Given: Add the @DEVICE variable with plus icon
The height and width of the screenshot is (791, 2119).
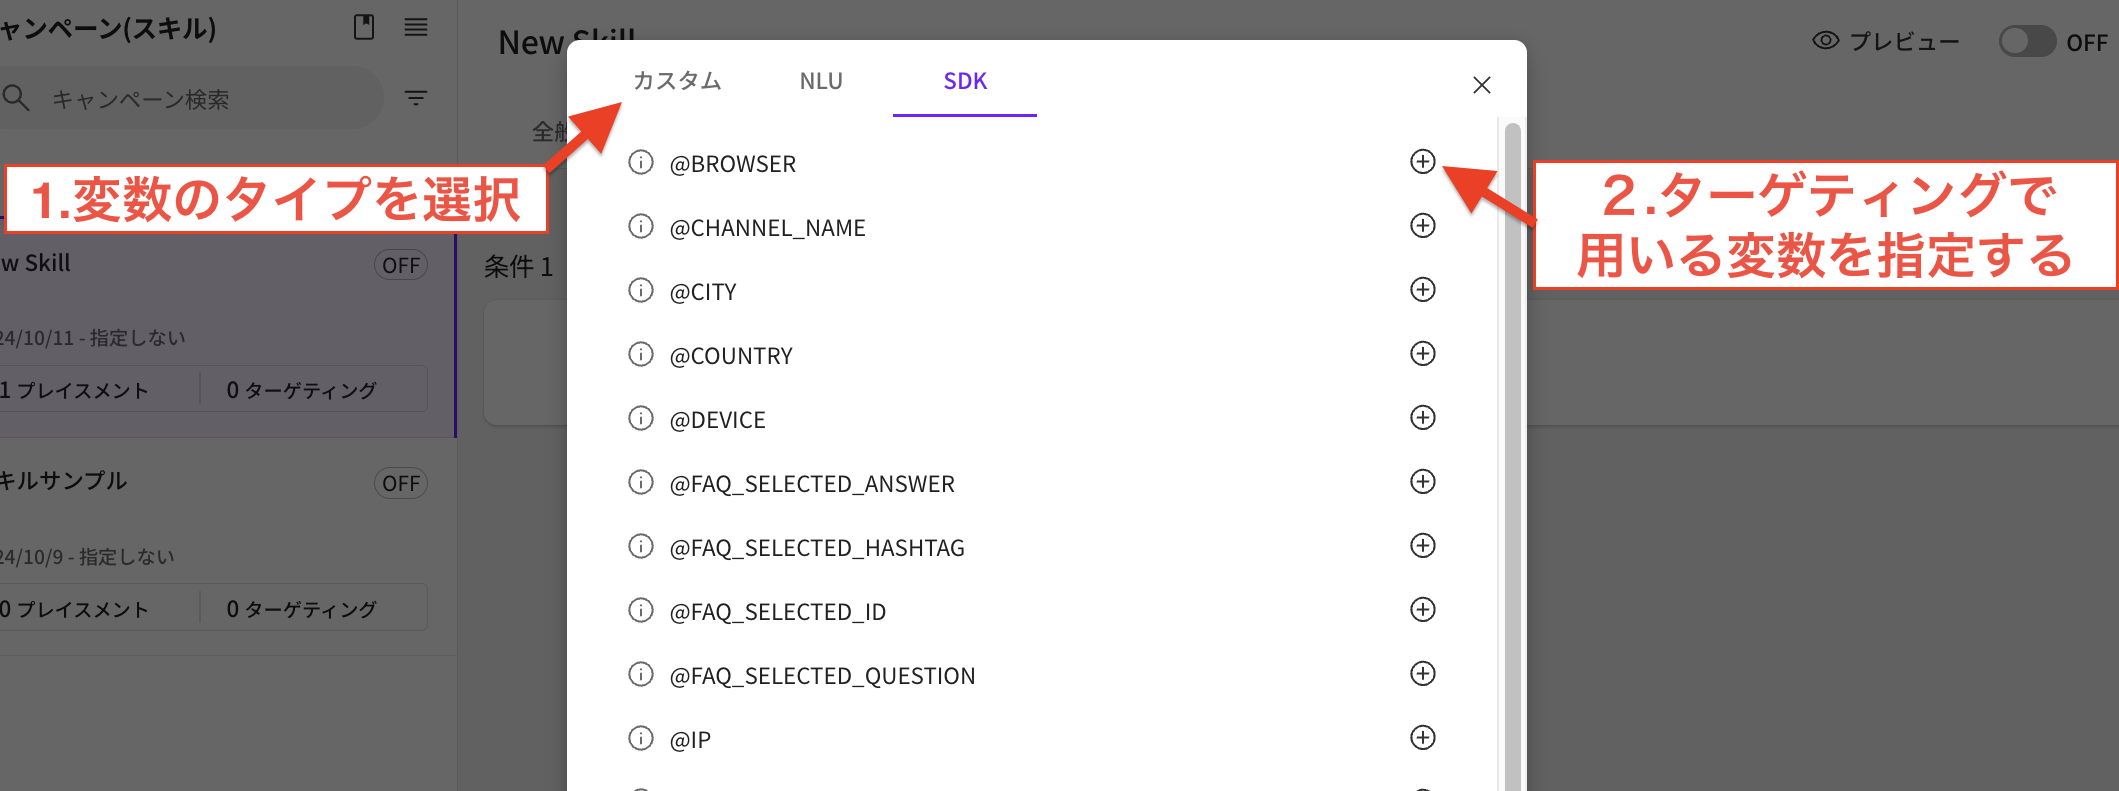Looking at the screenshot, I should point(1422,418).
